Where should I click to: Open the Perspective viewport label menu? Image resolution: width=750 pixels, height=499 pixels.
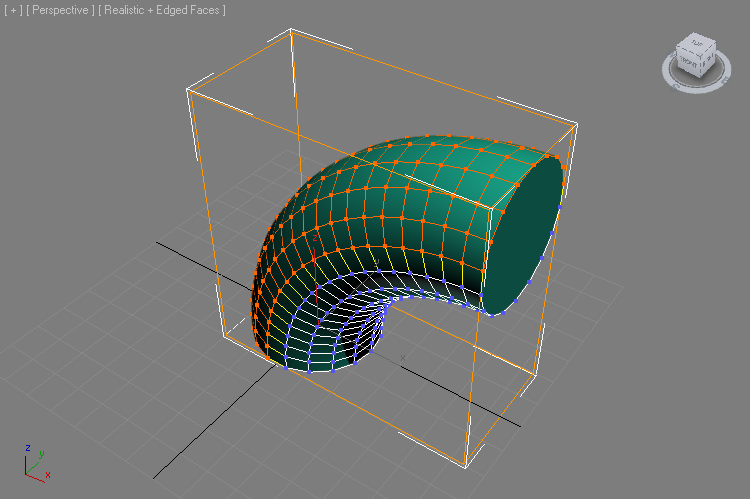coord(60,10)
